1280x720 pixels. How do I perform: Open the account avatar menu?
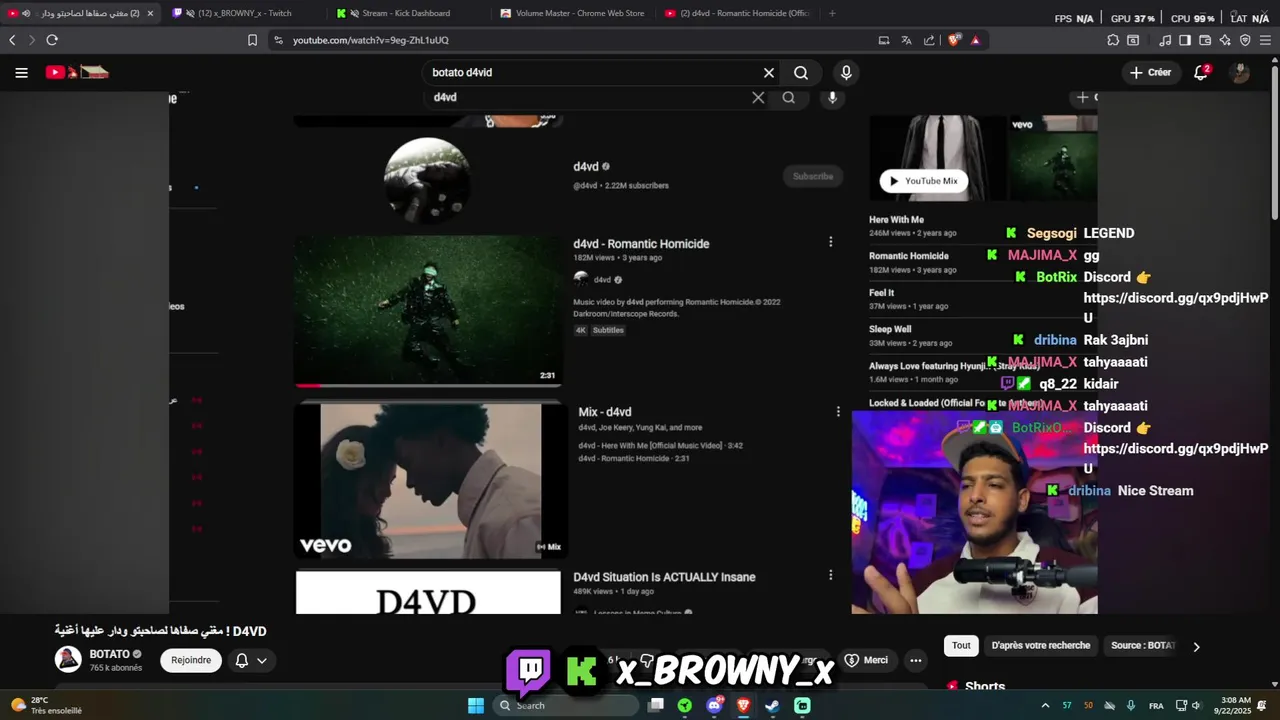coord(1240,72)
